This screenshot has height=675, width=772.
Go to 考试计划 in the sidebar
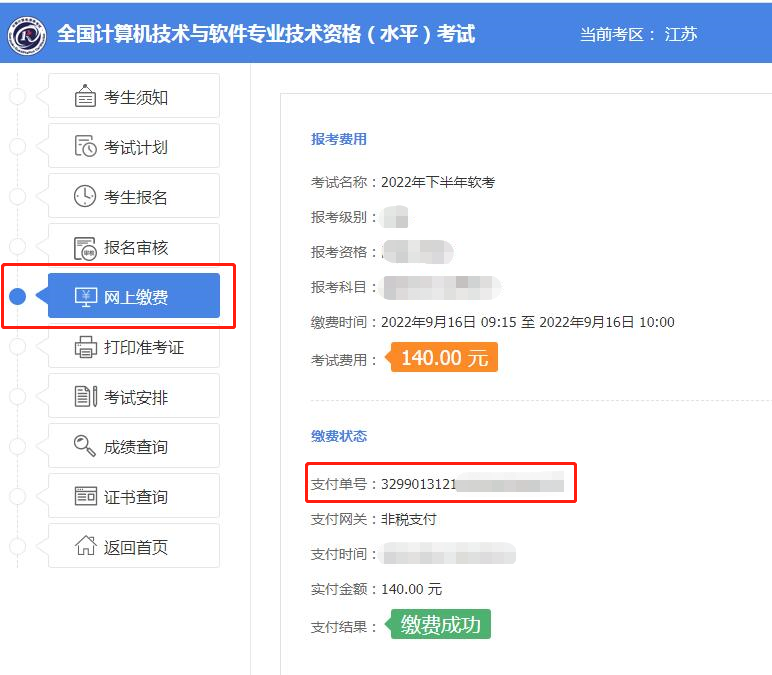tap(135, 147)
